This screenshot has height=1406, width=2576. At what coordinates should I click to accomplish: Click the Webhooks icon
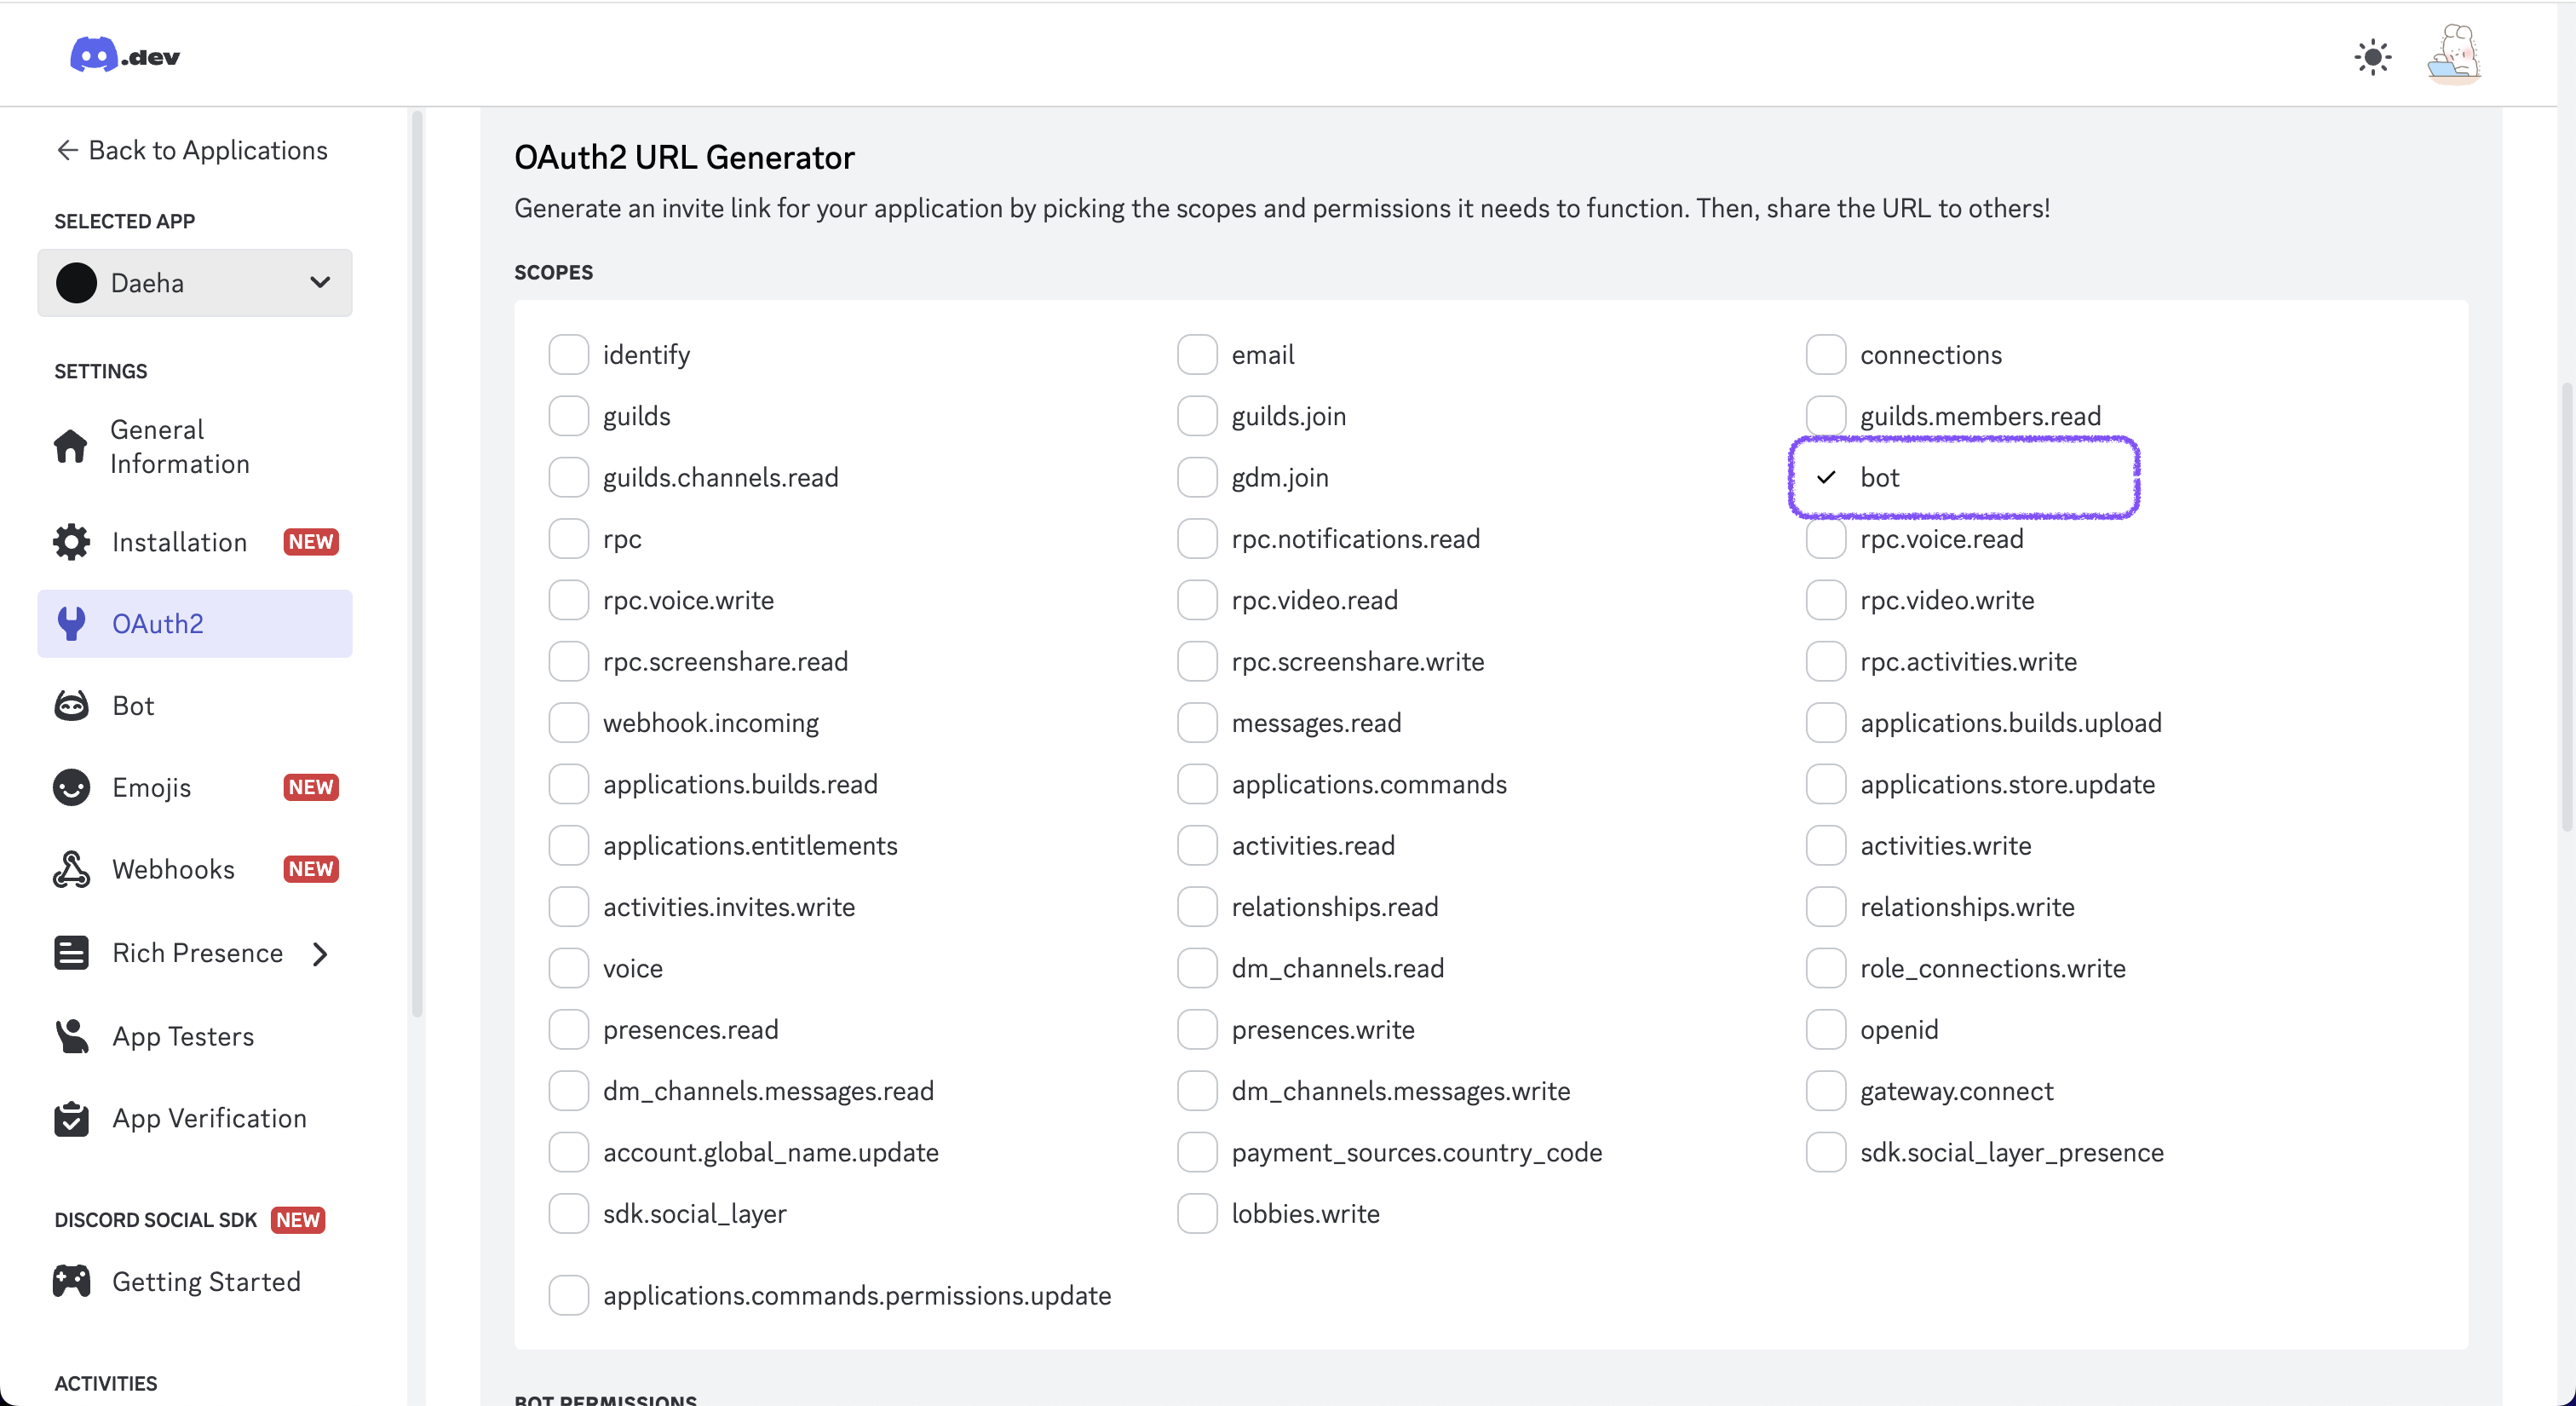click(71, 869)
